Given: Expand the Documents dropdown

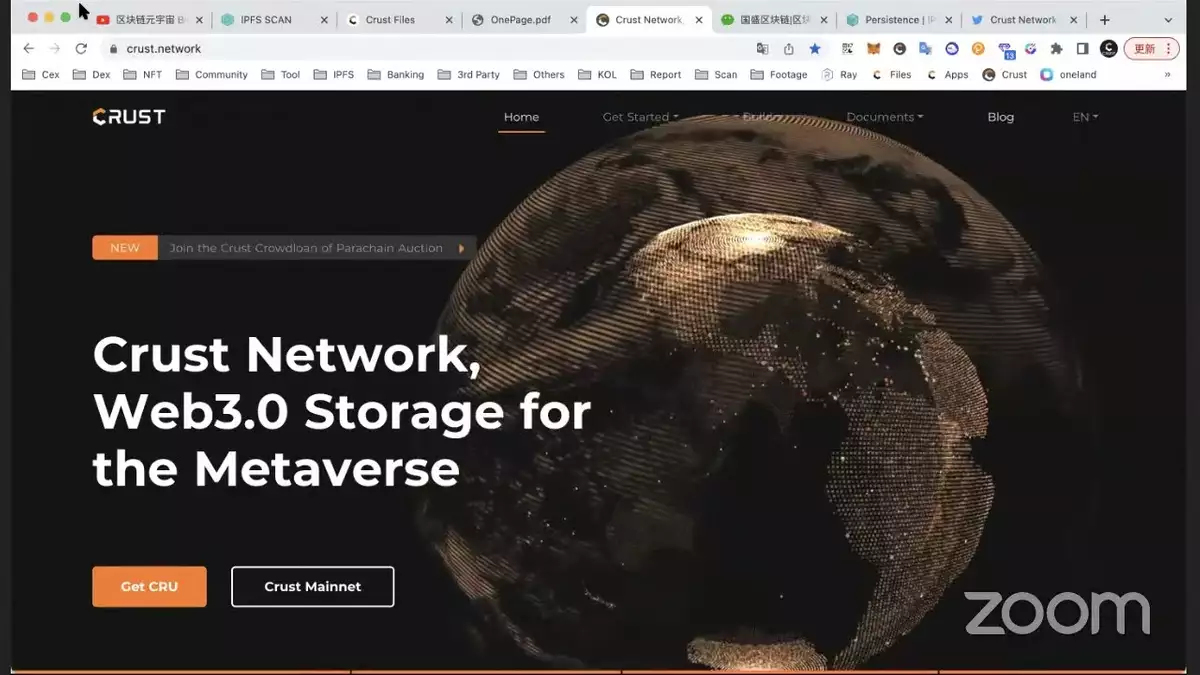Looking at the screenshot, I should pos(885,117).
